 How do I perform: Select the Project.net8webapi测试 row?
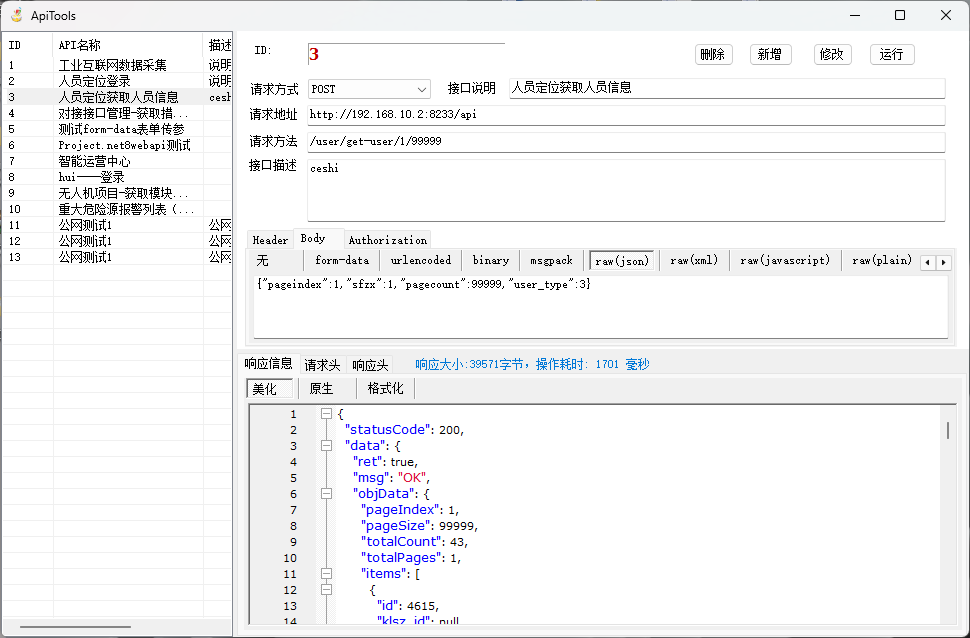coord(117,145)
